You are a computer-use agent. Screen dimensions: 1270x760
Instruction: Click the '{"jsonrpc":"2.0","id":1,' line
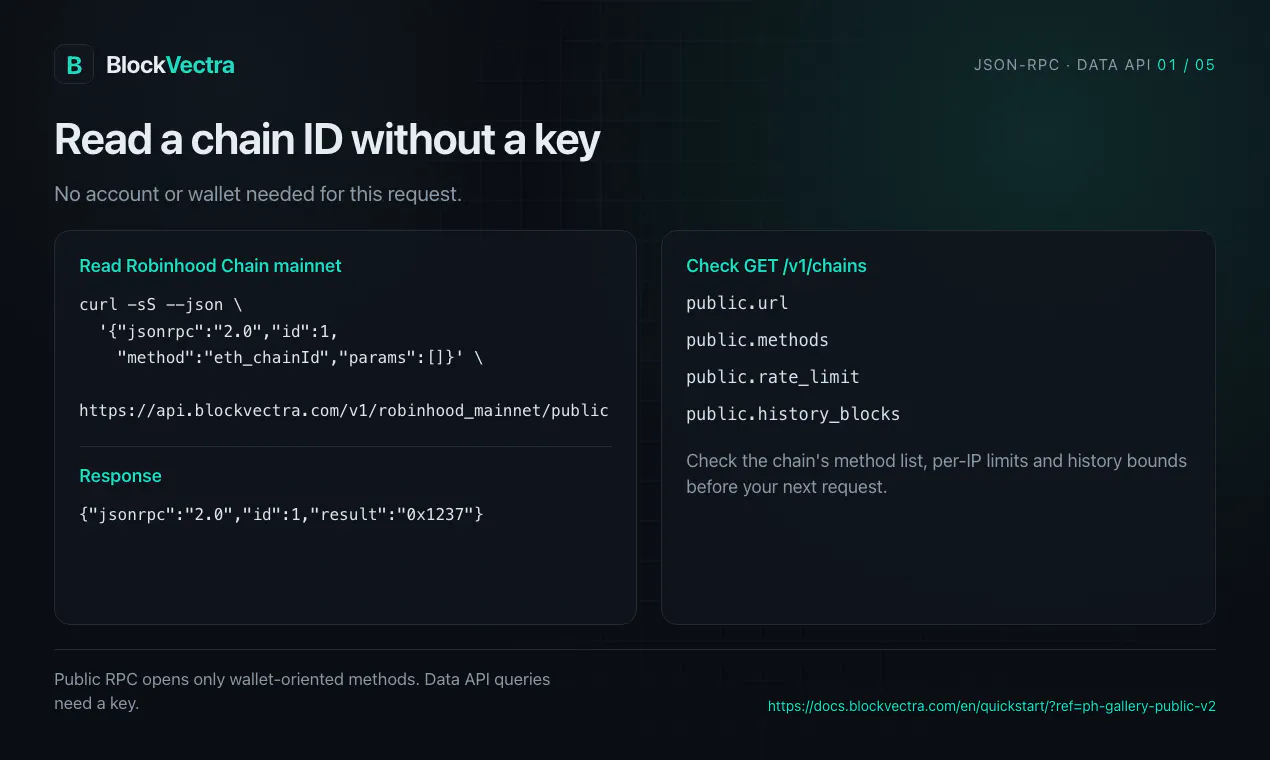coord(219,330)
